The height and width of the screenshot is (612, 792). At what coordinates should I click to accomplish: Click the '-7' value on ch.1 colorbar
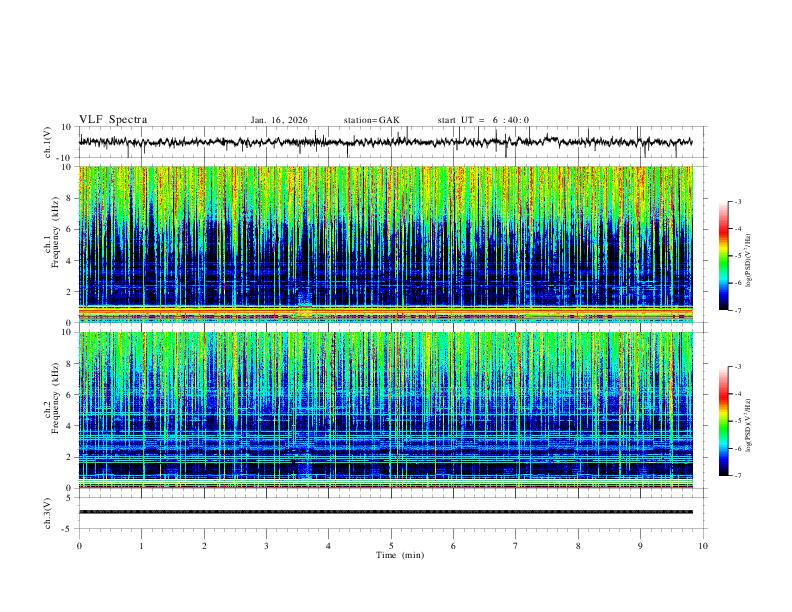[x=738, y=310]
